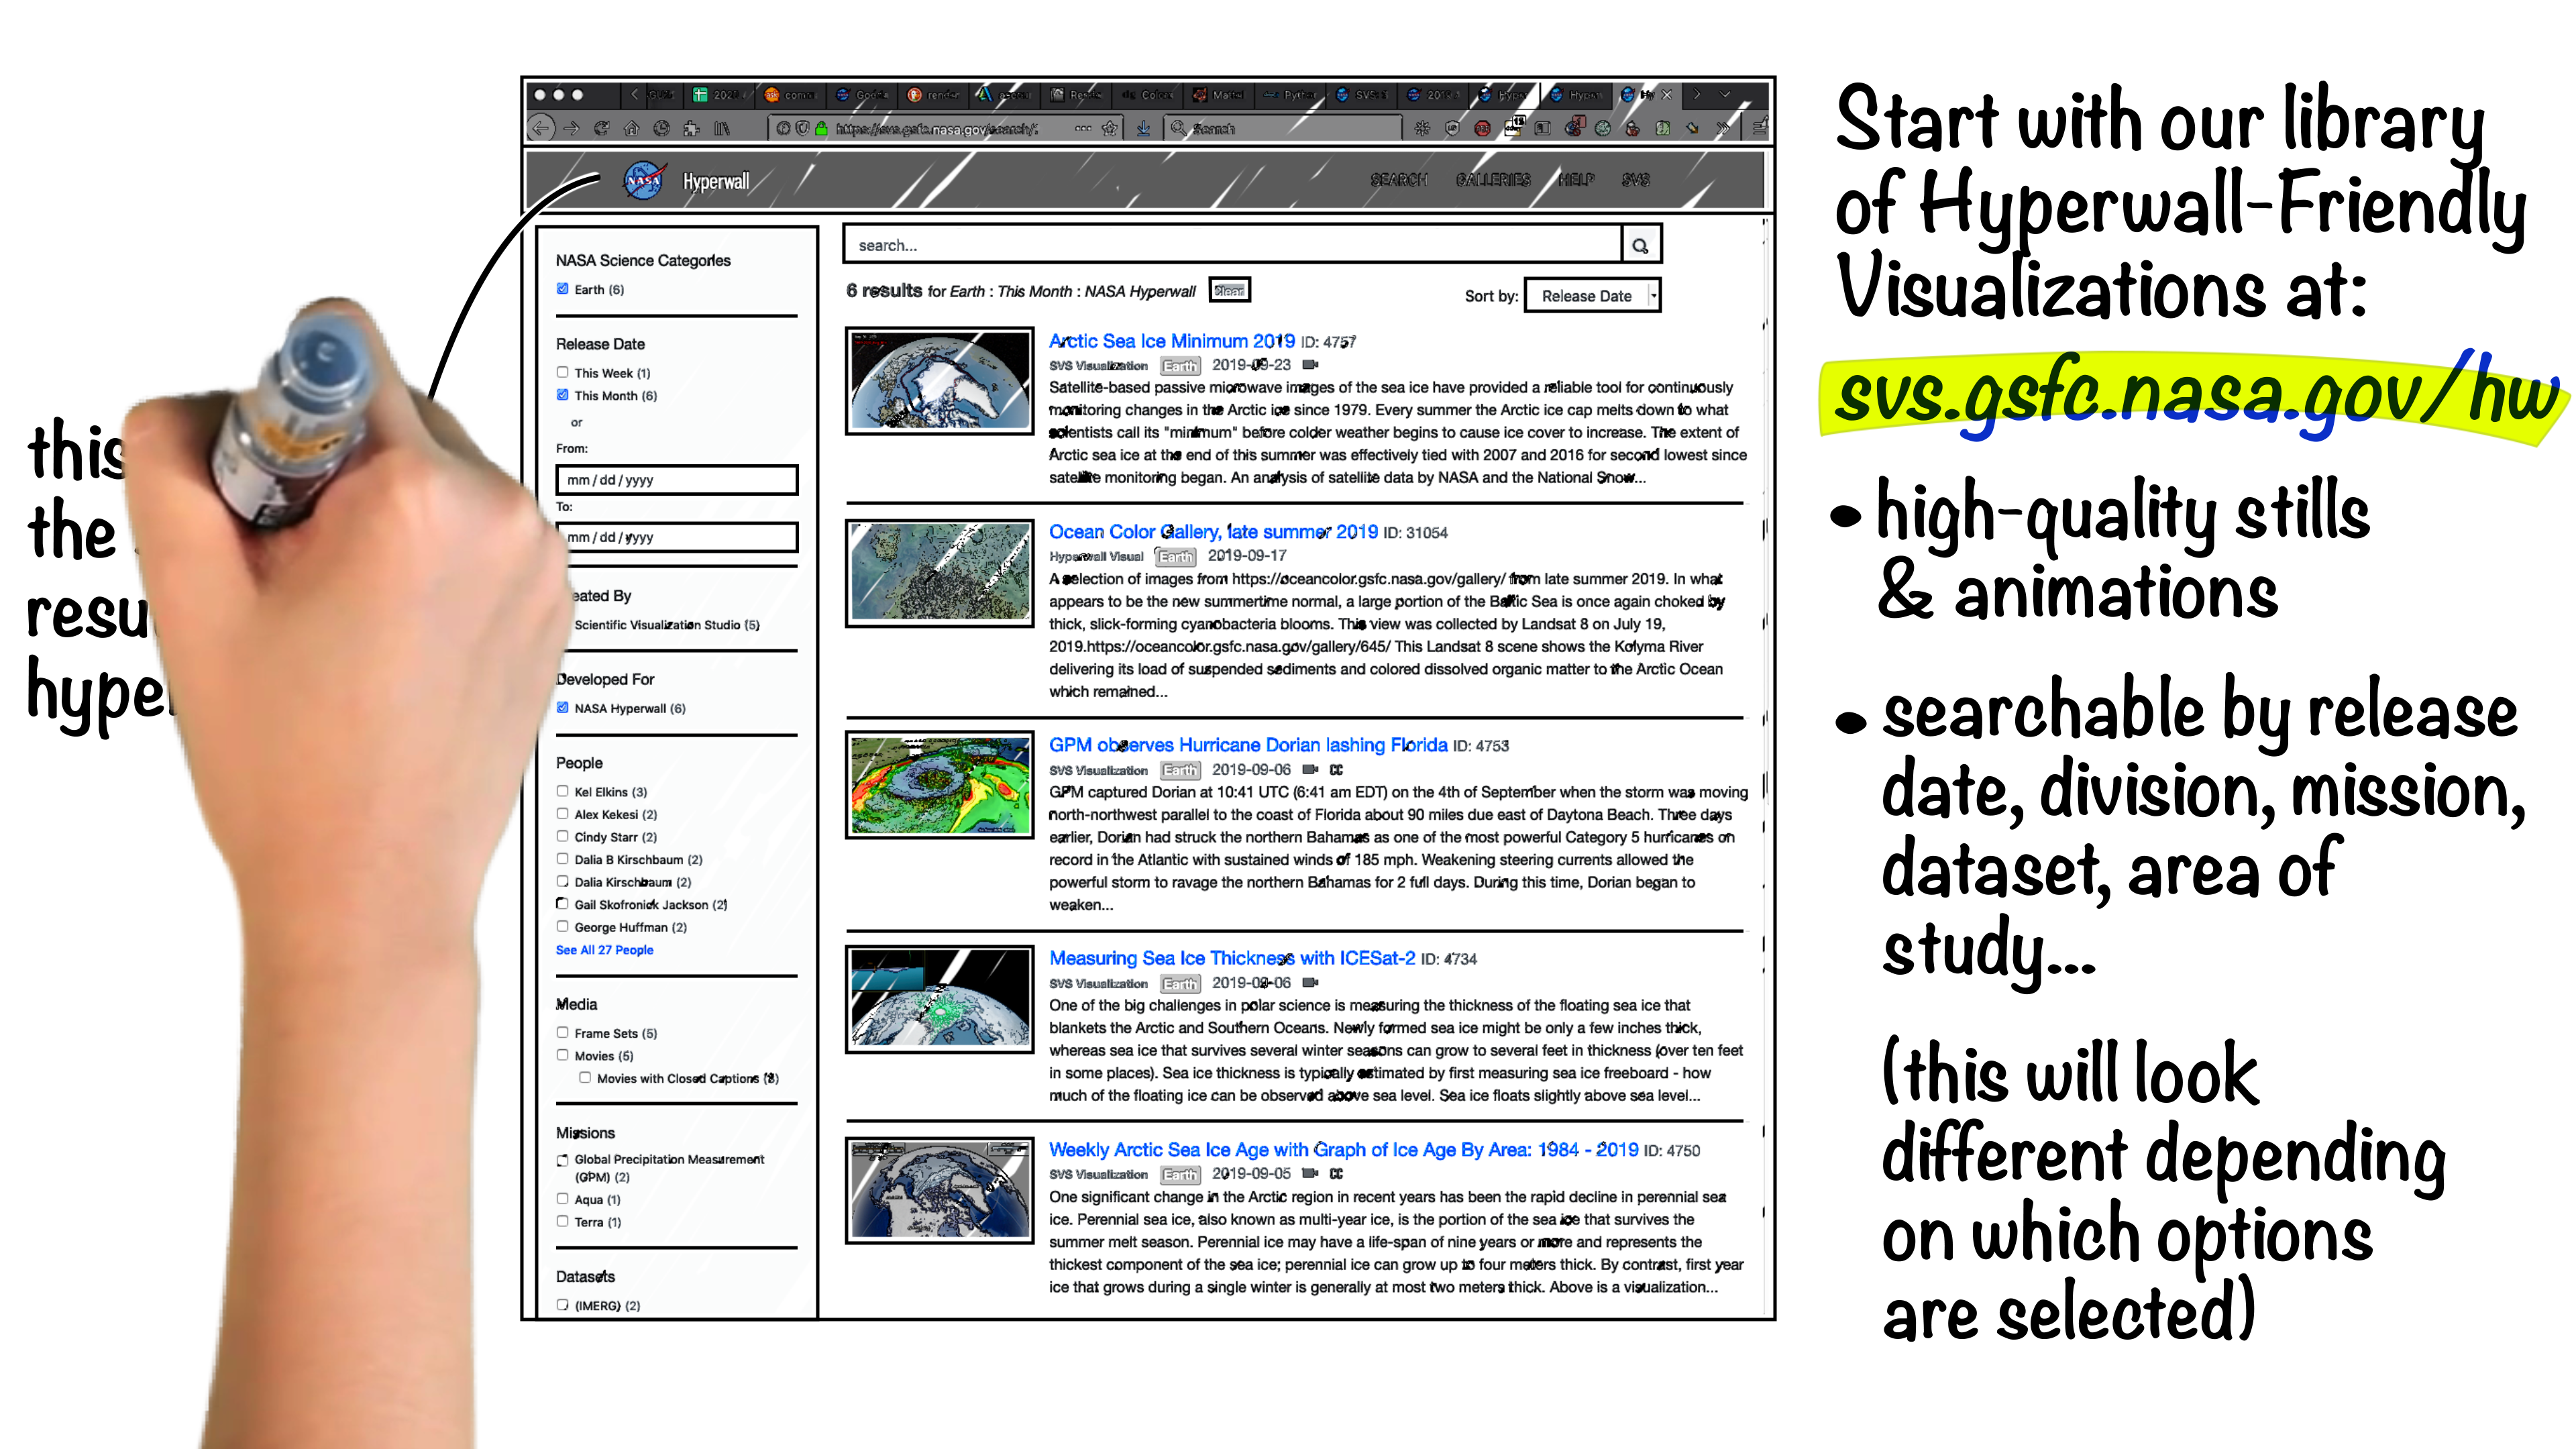The width and height of the screenshot is (2576, 1449).
Task: Uncheck the This Month (6) checkbox
Action: click(x=562, y=395)
